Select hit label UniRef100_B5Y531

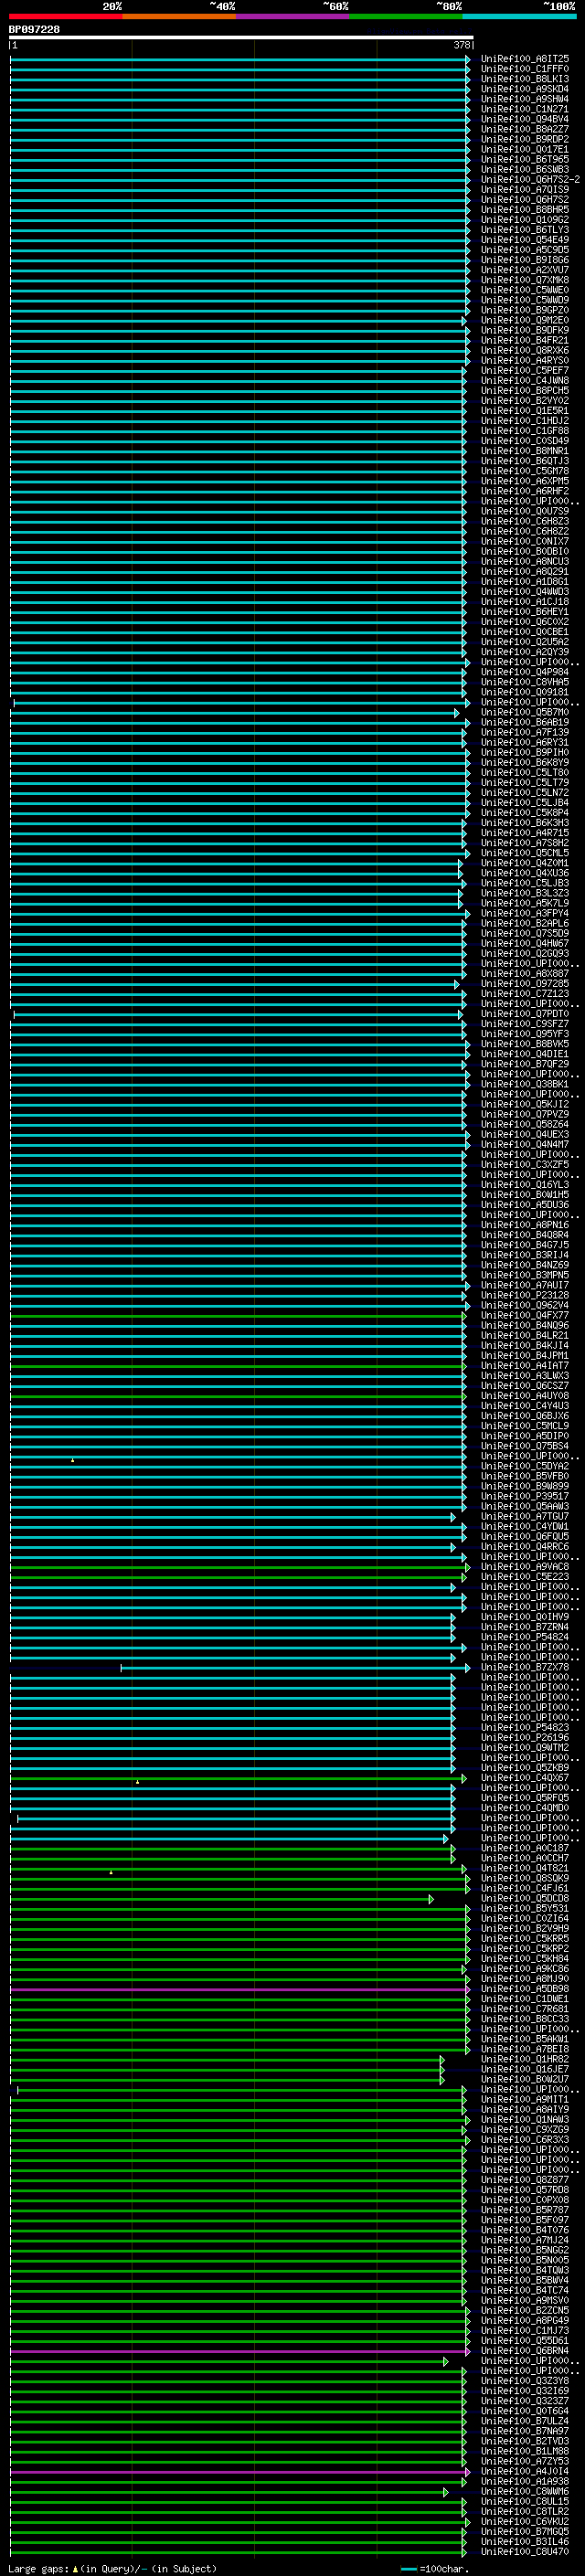(x=525, y=1909)
